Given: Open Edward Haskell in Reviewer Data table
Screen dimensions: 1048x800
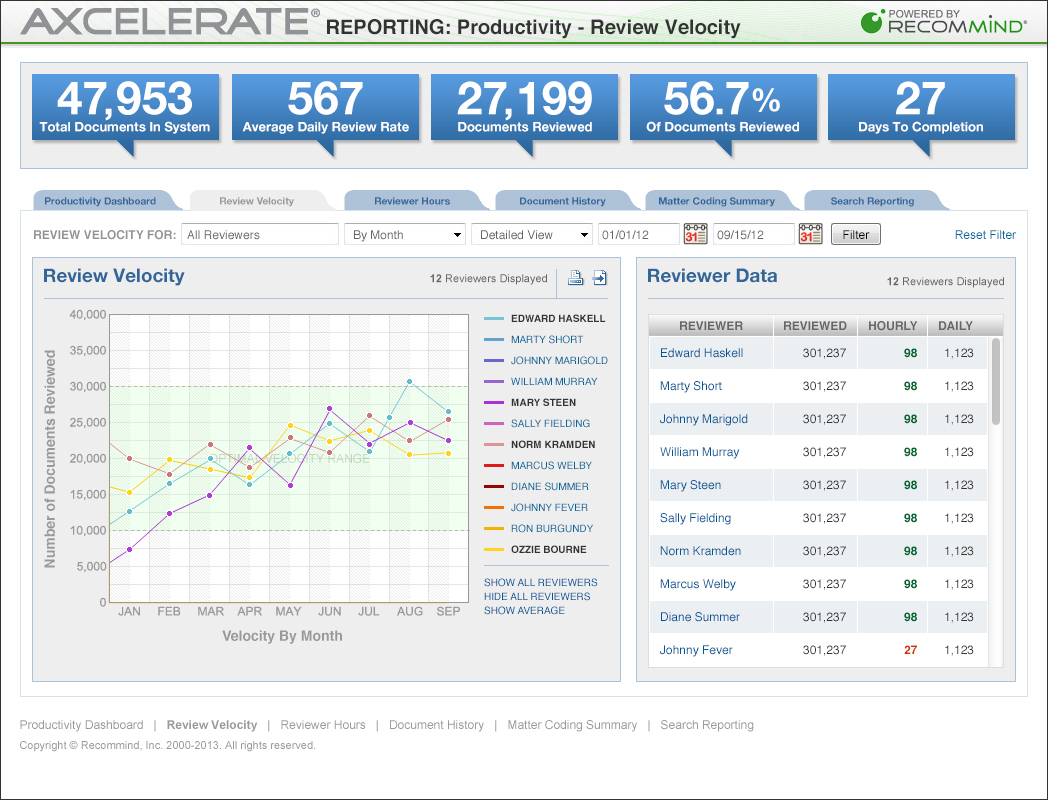Looking at the screenshot, I should 701,353.
